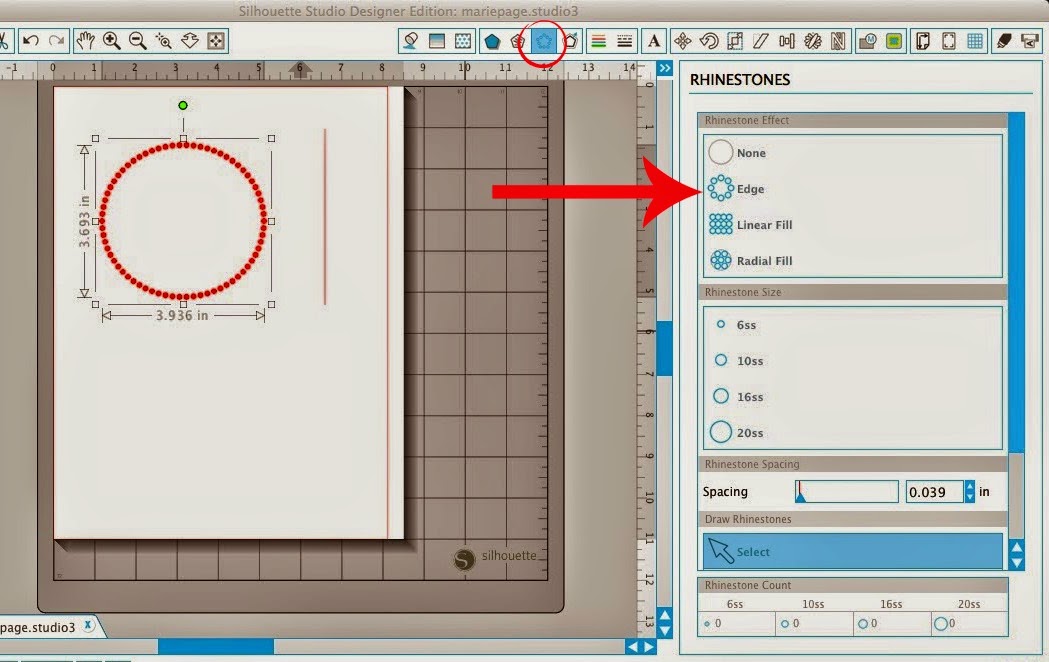Viewport: 1049px width, 662px height.
Task: Click the Spacing slider track
Action: pos(846,491)
